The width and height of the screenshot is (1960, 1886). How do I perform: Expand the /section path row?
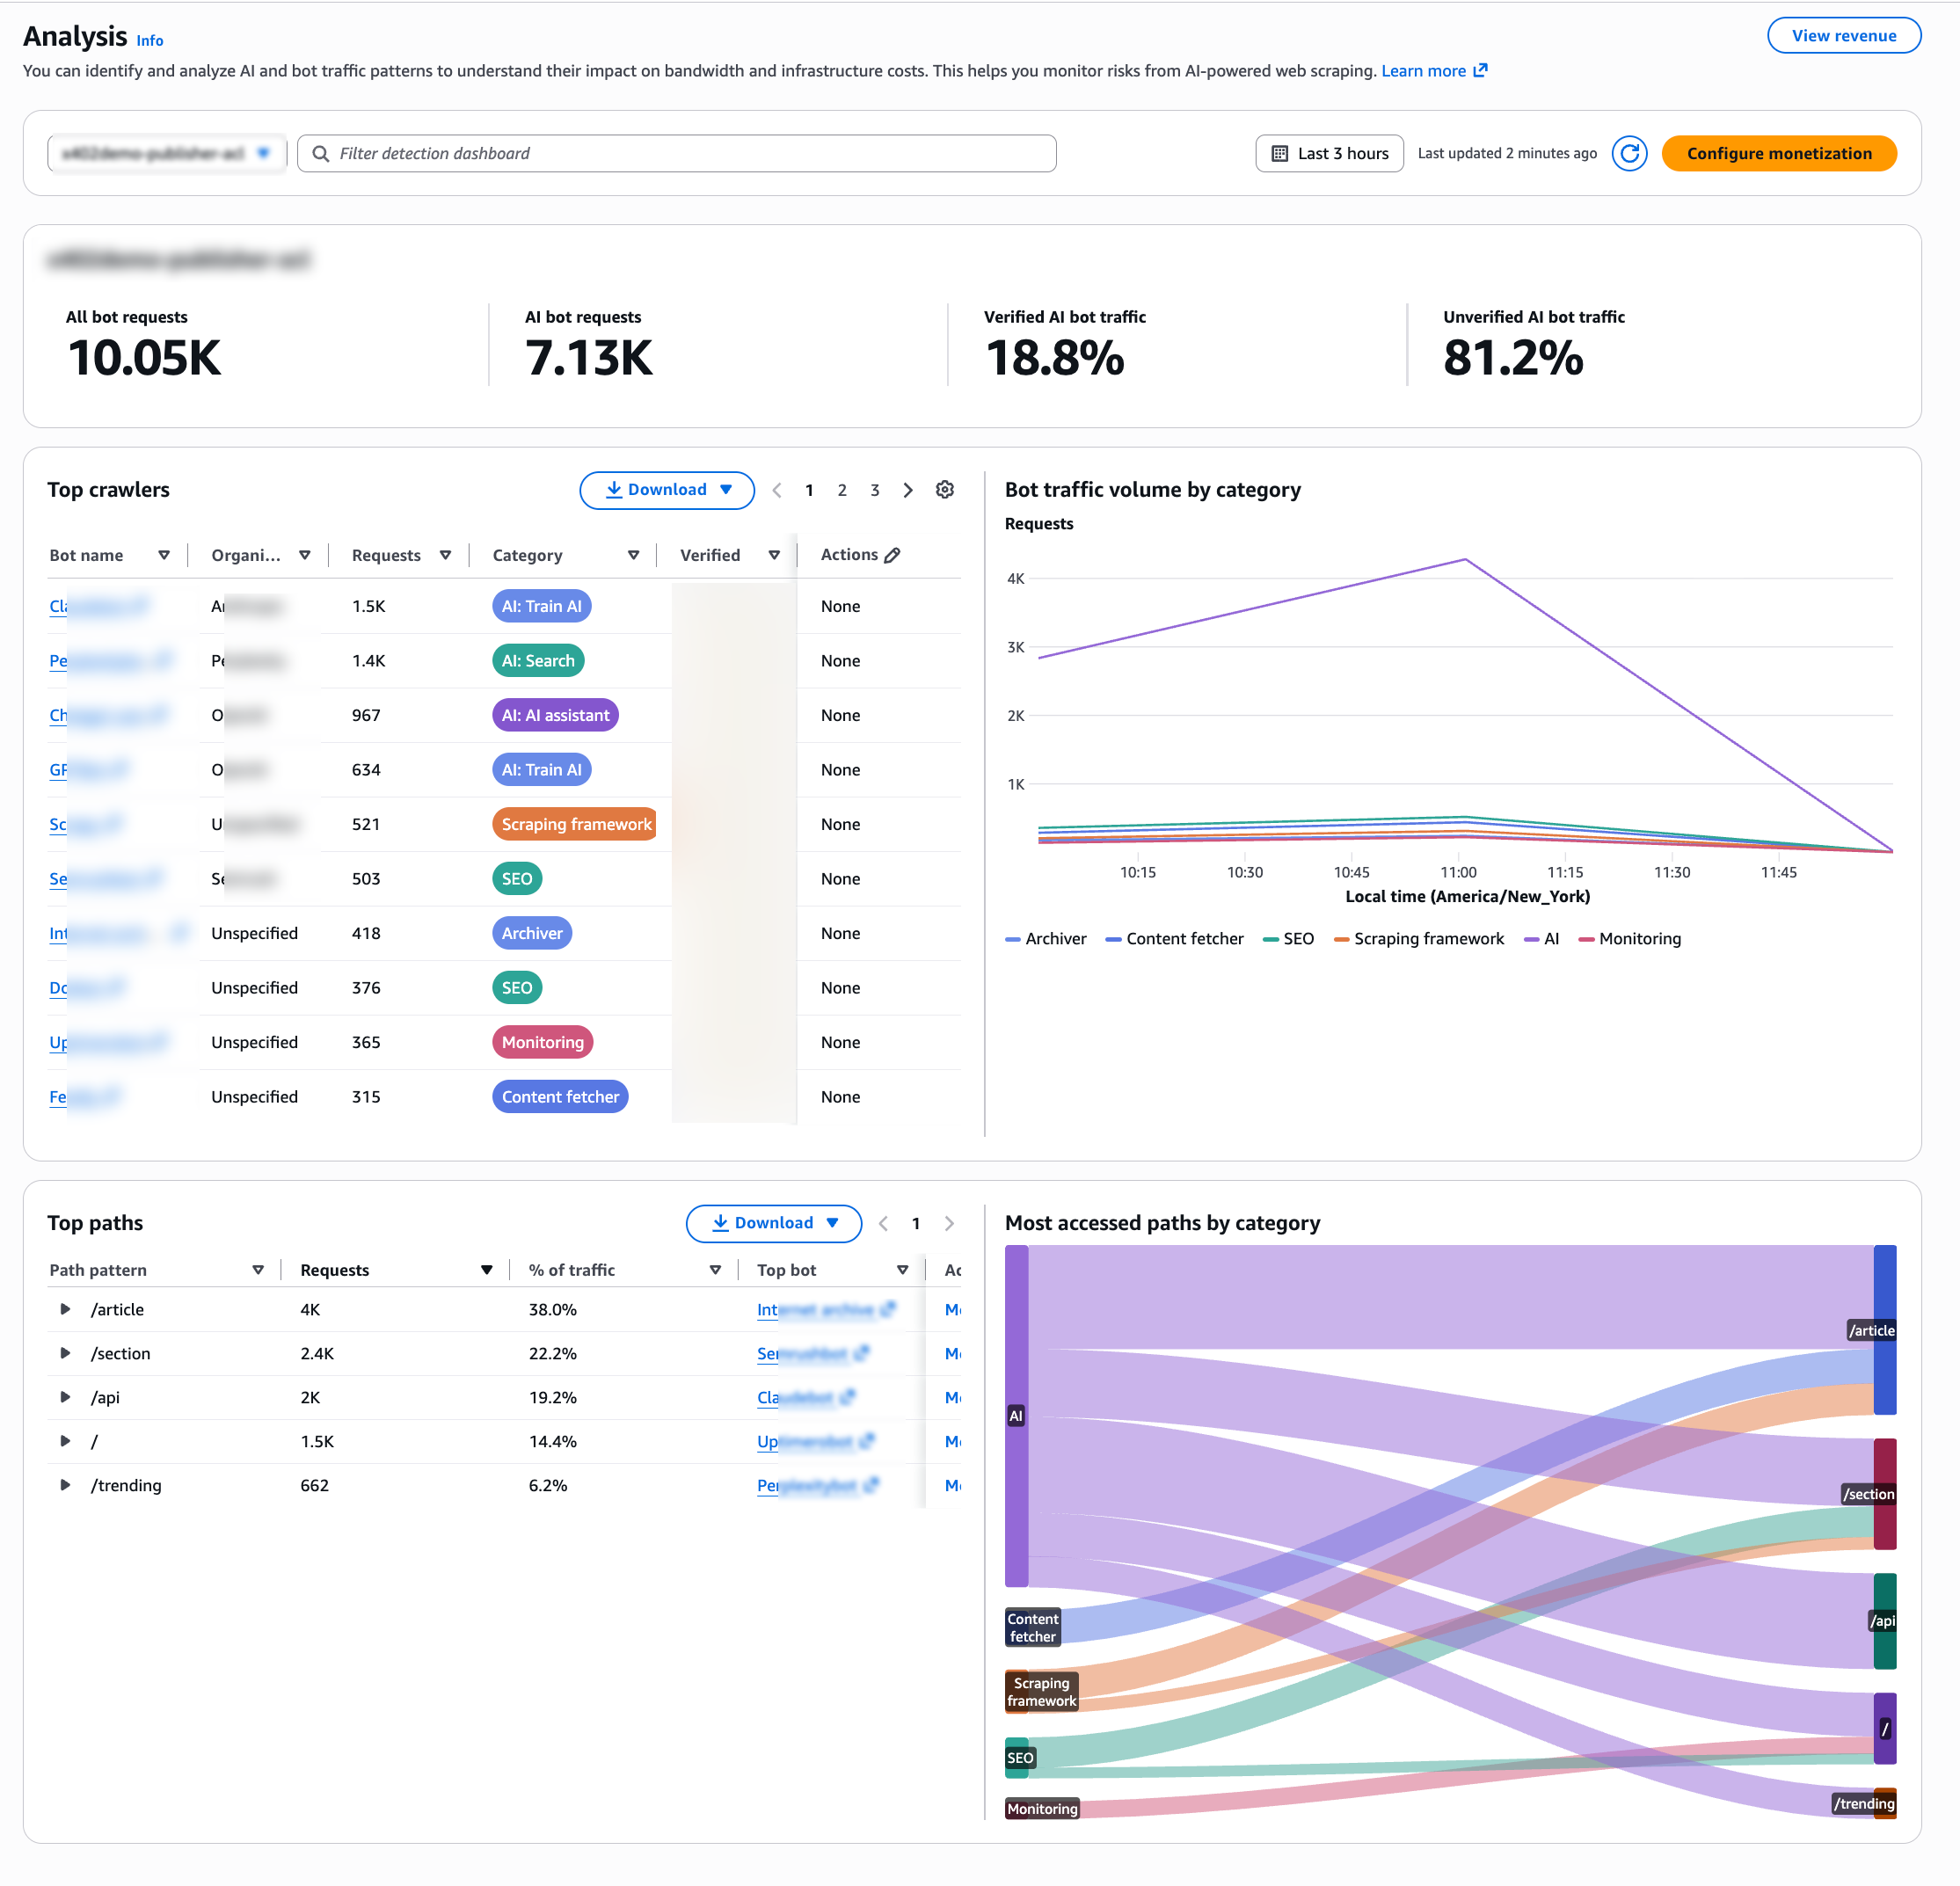[x=65, y=1353]
